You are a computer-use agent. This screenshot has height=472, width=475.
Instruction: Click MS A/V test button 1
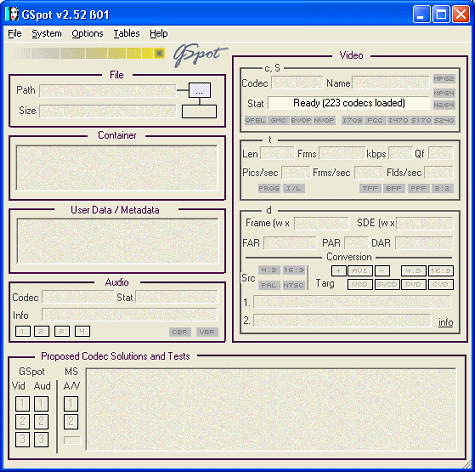(x=71, y=404)
